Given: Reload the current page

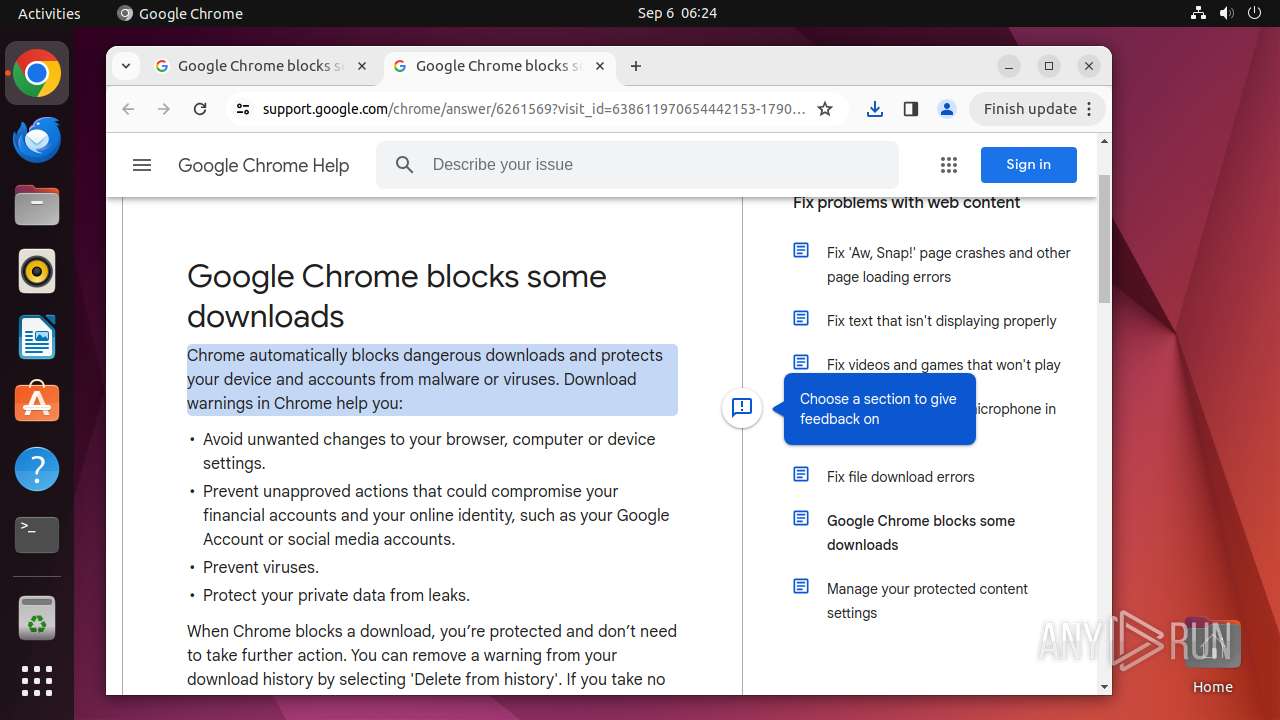Looking at the screenshot, I should pos(200,109).
